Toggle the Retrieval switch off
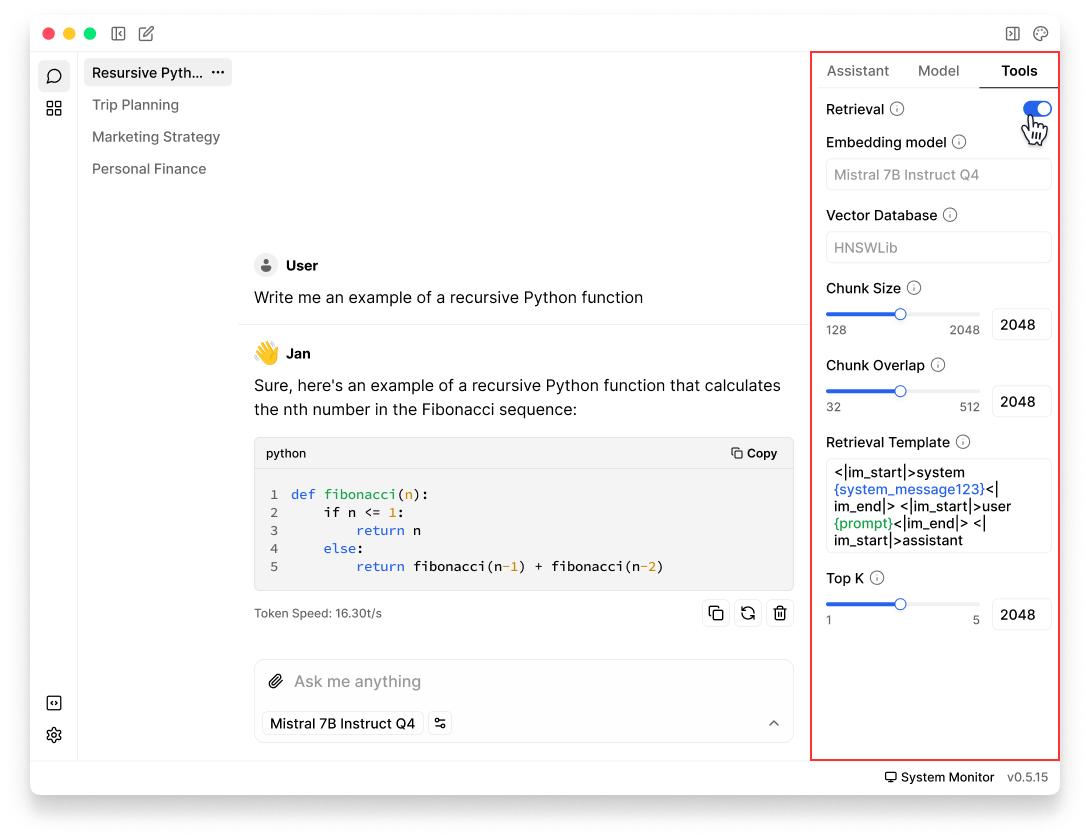 click(x=1037, y=108)
